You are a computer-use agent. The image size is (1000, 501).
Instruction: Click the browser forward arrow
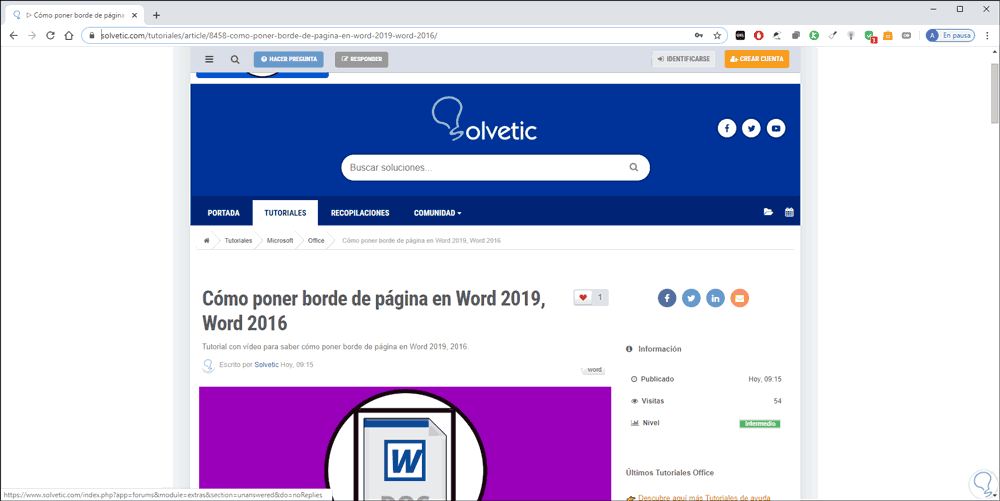point(32,36)
